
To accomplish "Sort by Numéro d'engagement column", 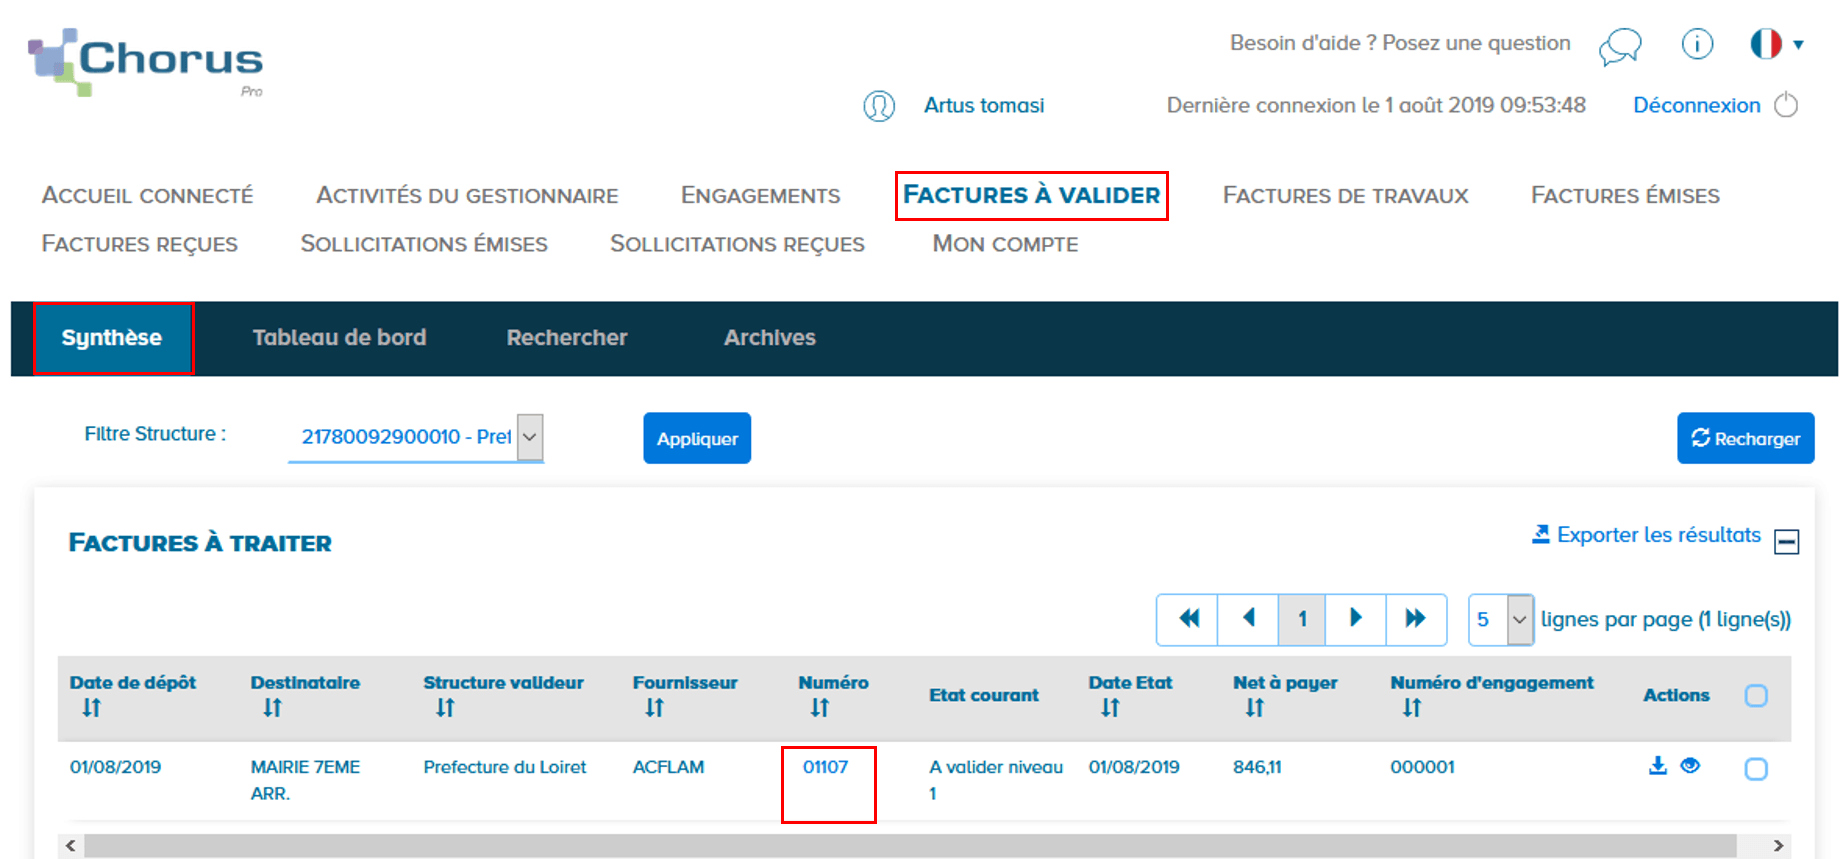I will 1412,708.
